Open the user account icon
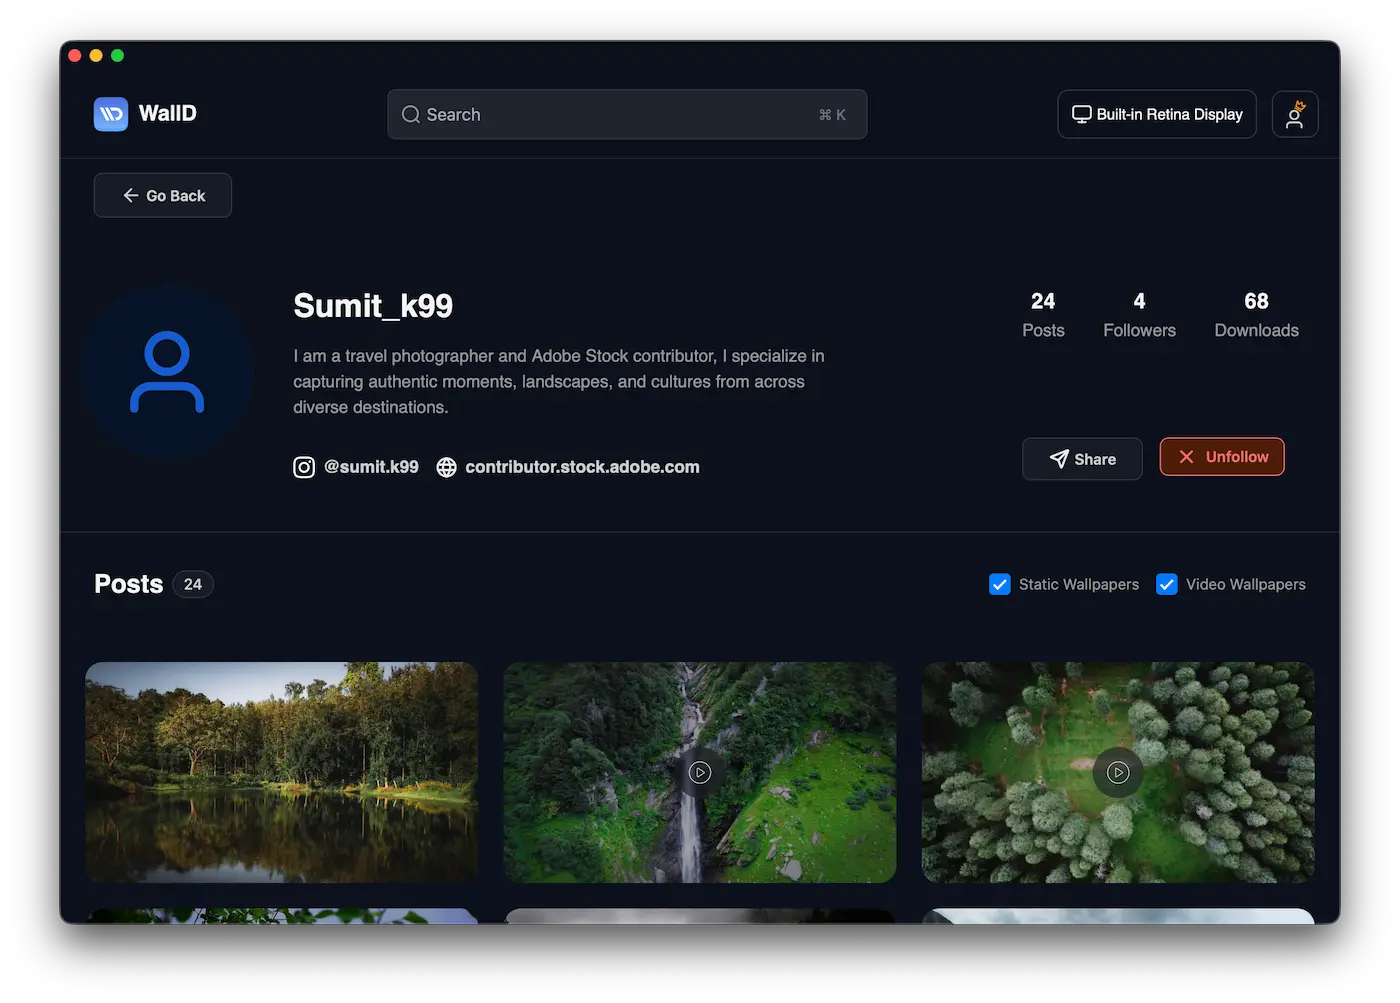This screenshot has height=1003, width=1400. click(1294, 114)
